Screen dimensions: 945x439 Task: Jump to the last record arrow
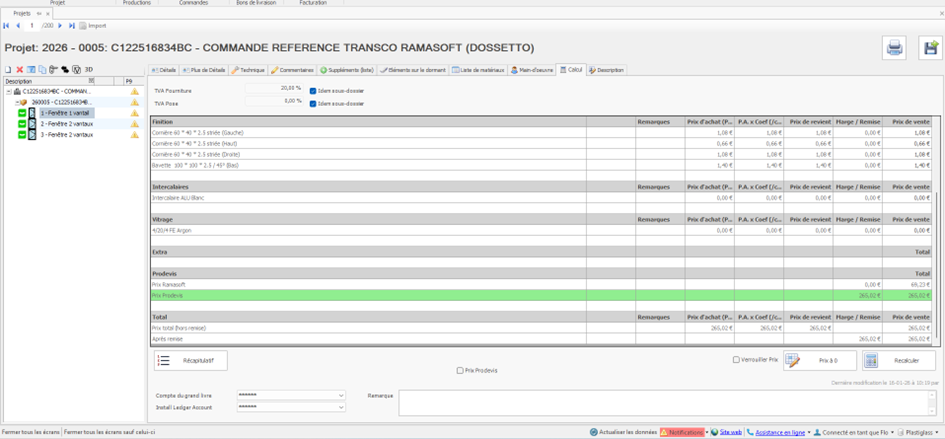pos(71,26)
